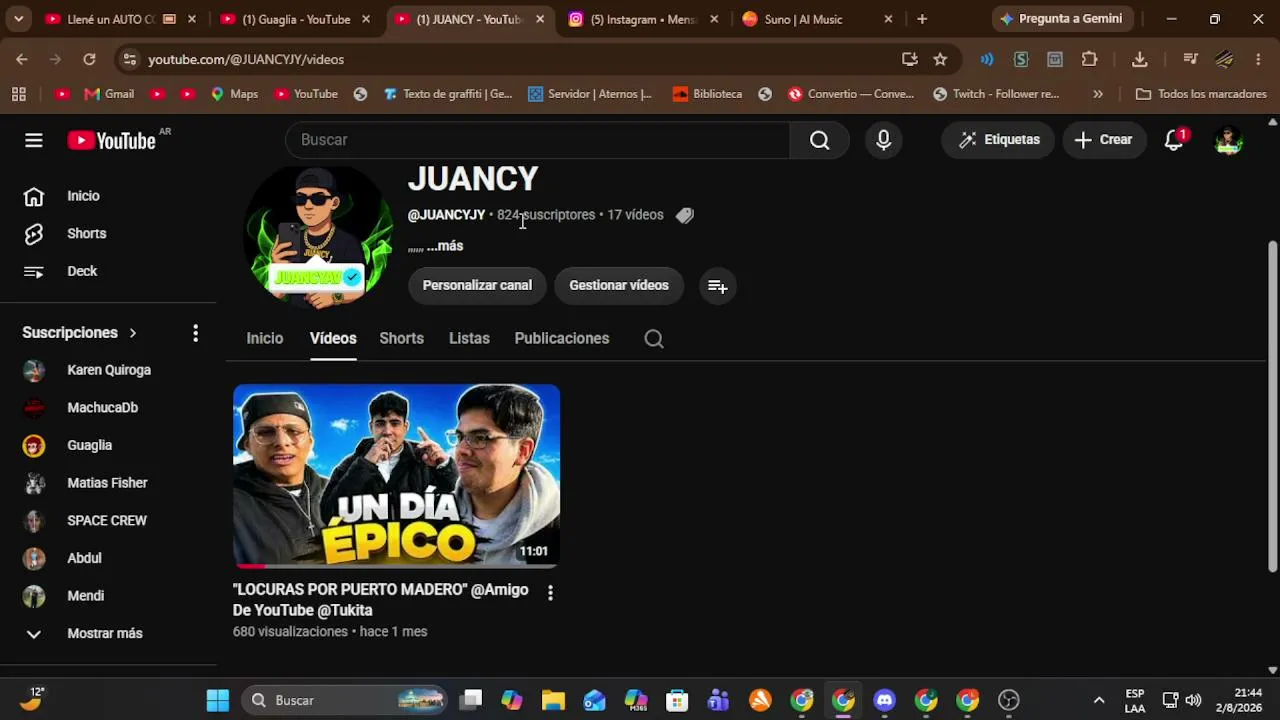Open File Explorer from the taskbar

(x=553, y=700)
